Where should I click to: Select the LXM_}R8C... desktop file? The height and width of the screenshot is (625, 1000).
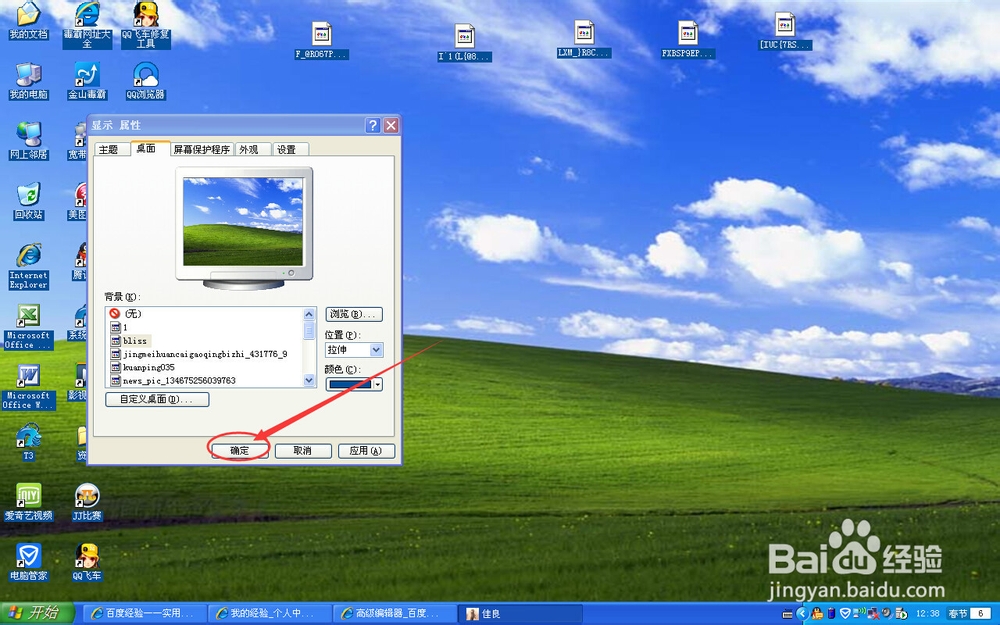584,39
